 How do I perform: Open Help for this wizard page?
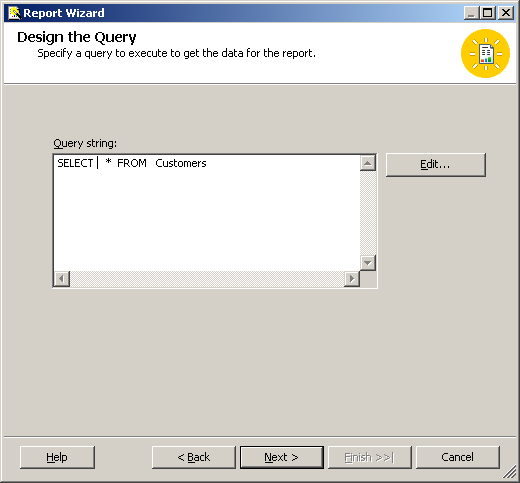click(57, 457)
